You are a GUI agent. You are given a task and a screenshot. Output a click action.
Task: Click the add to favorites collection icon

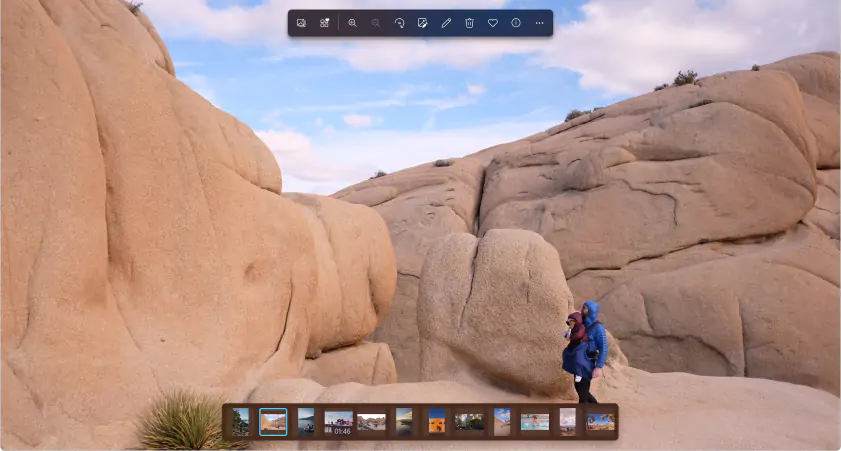pyautogui.click(x=324, y=23)
